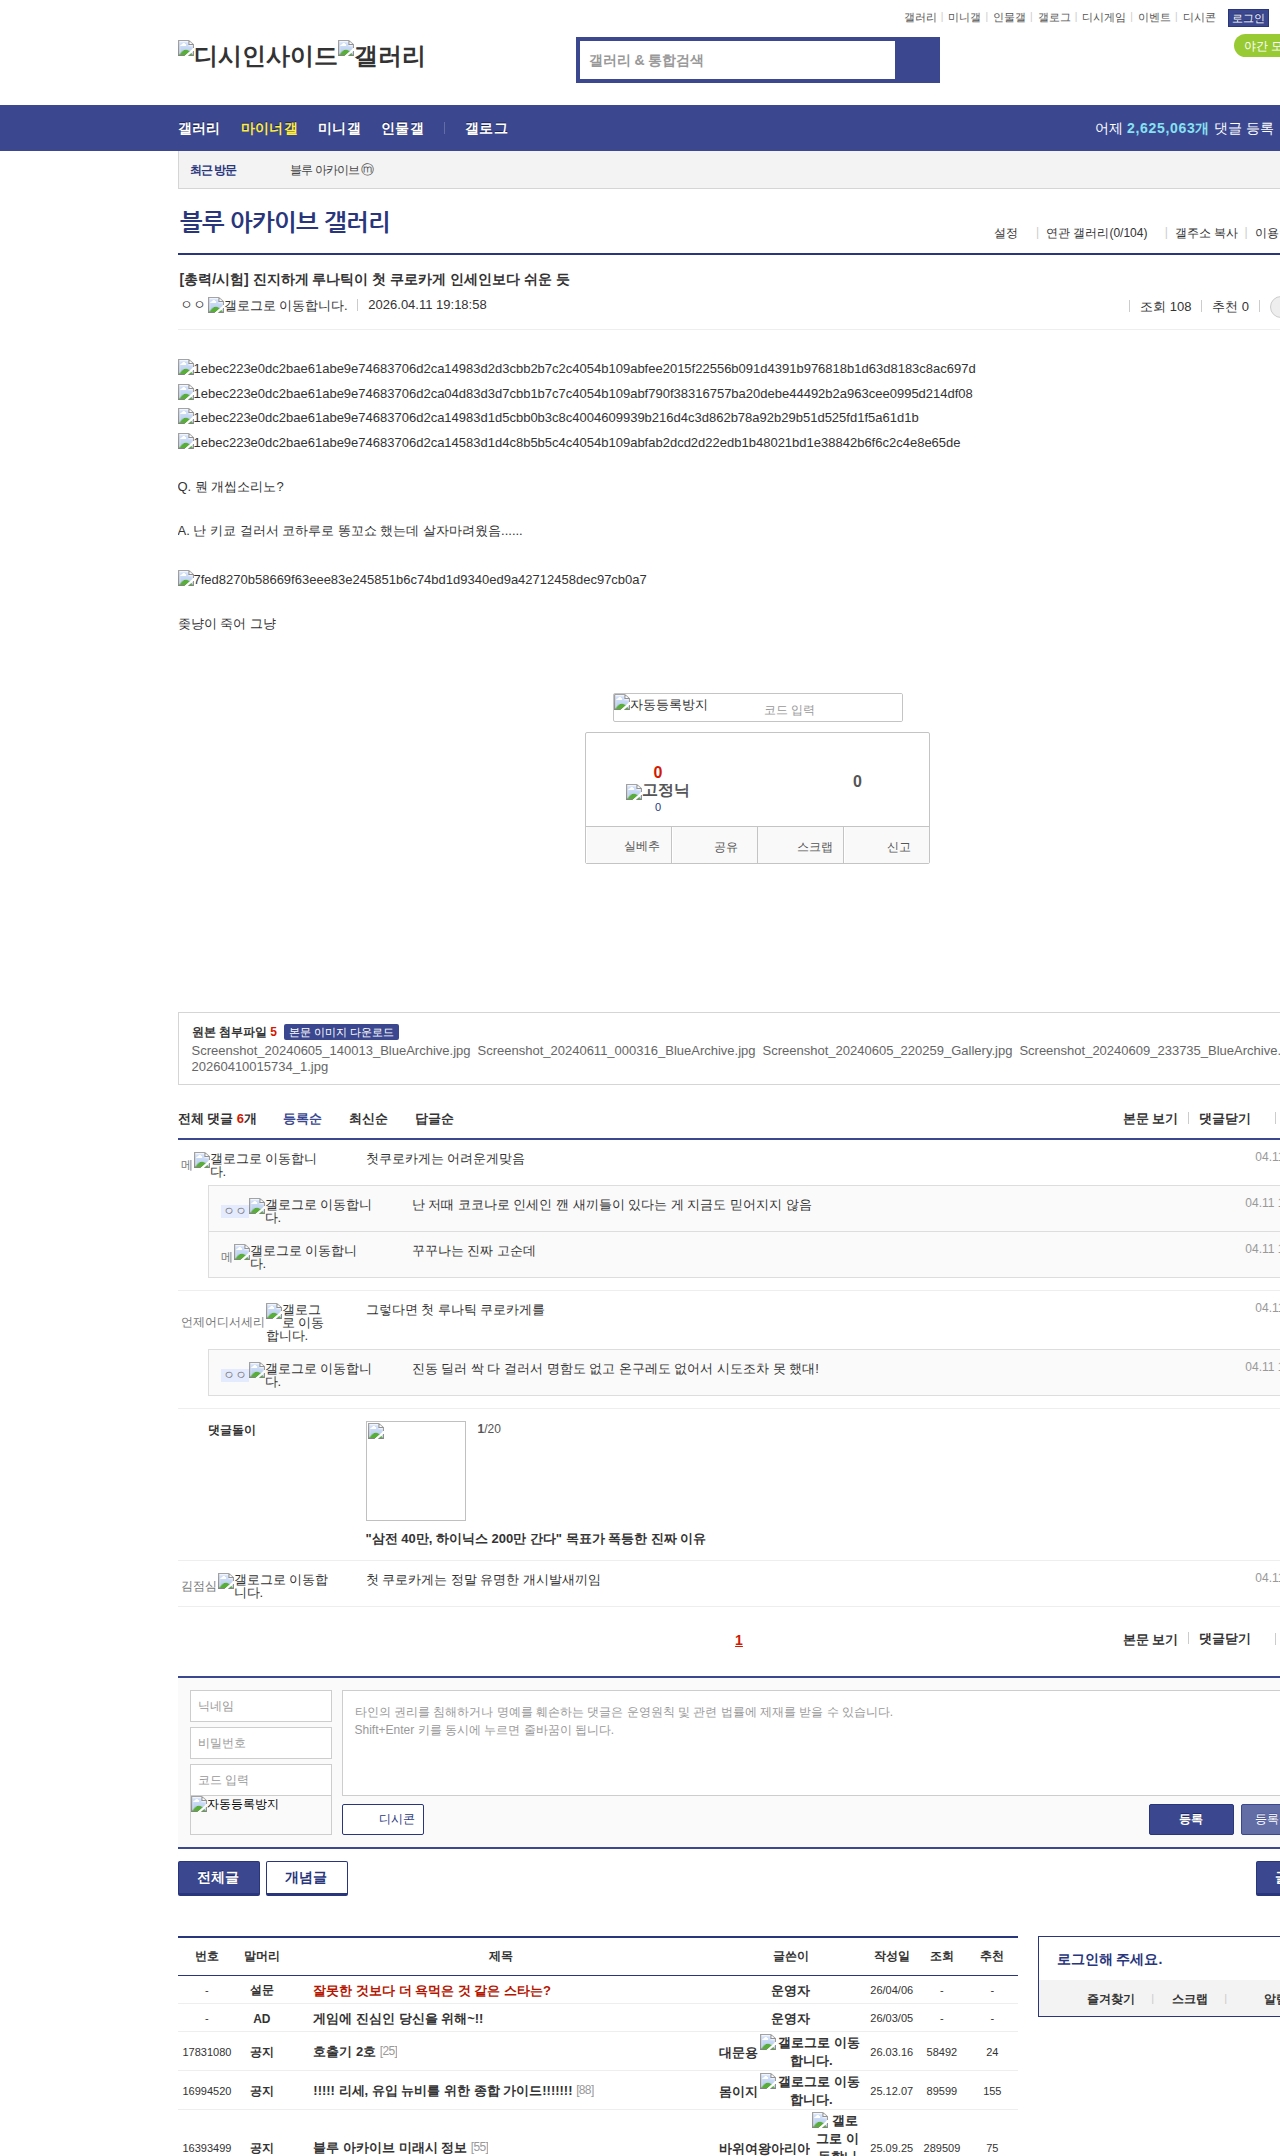
Task: Switch to the 마이너갤 tab
Action: coord(269,129)
